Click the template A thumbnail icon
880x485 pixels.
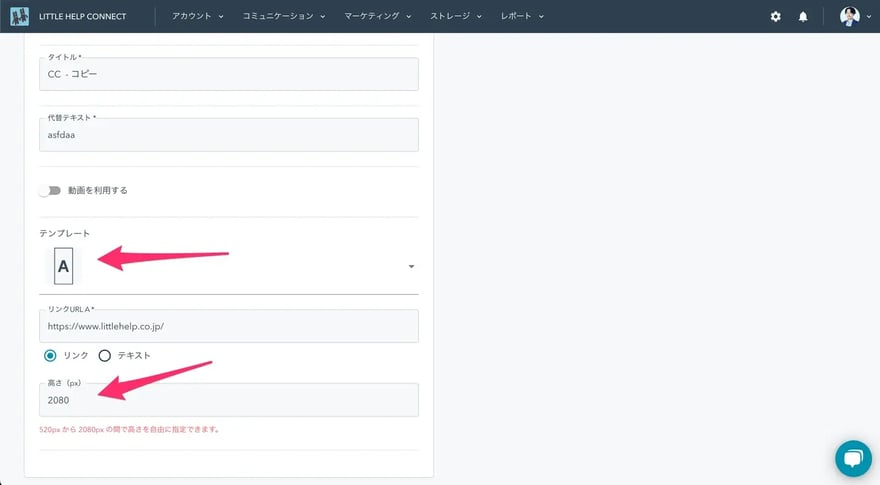click(64, 267)
